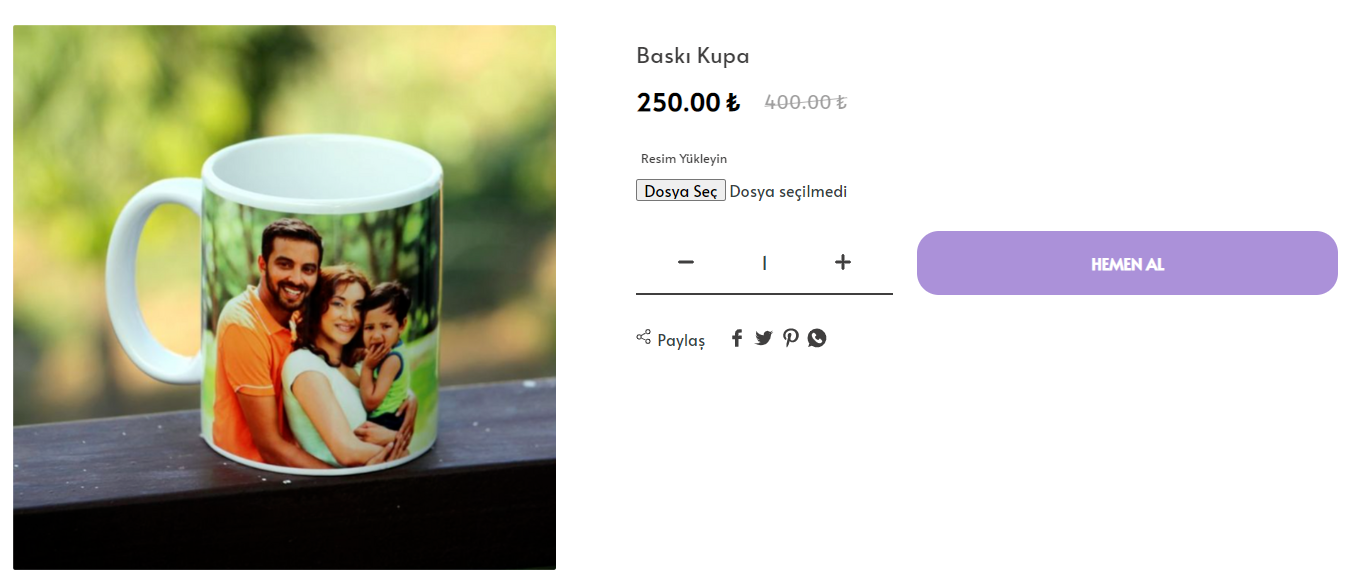Decrease quantity with the minus icon
This screenshot has height=586, width=1360.
pos(685,262)
